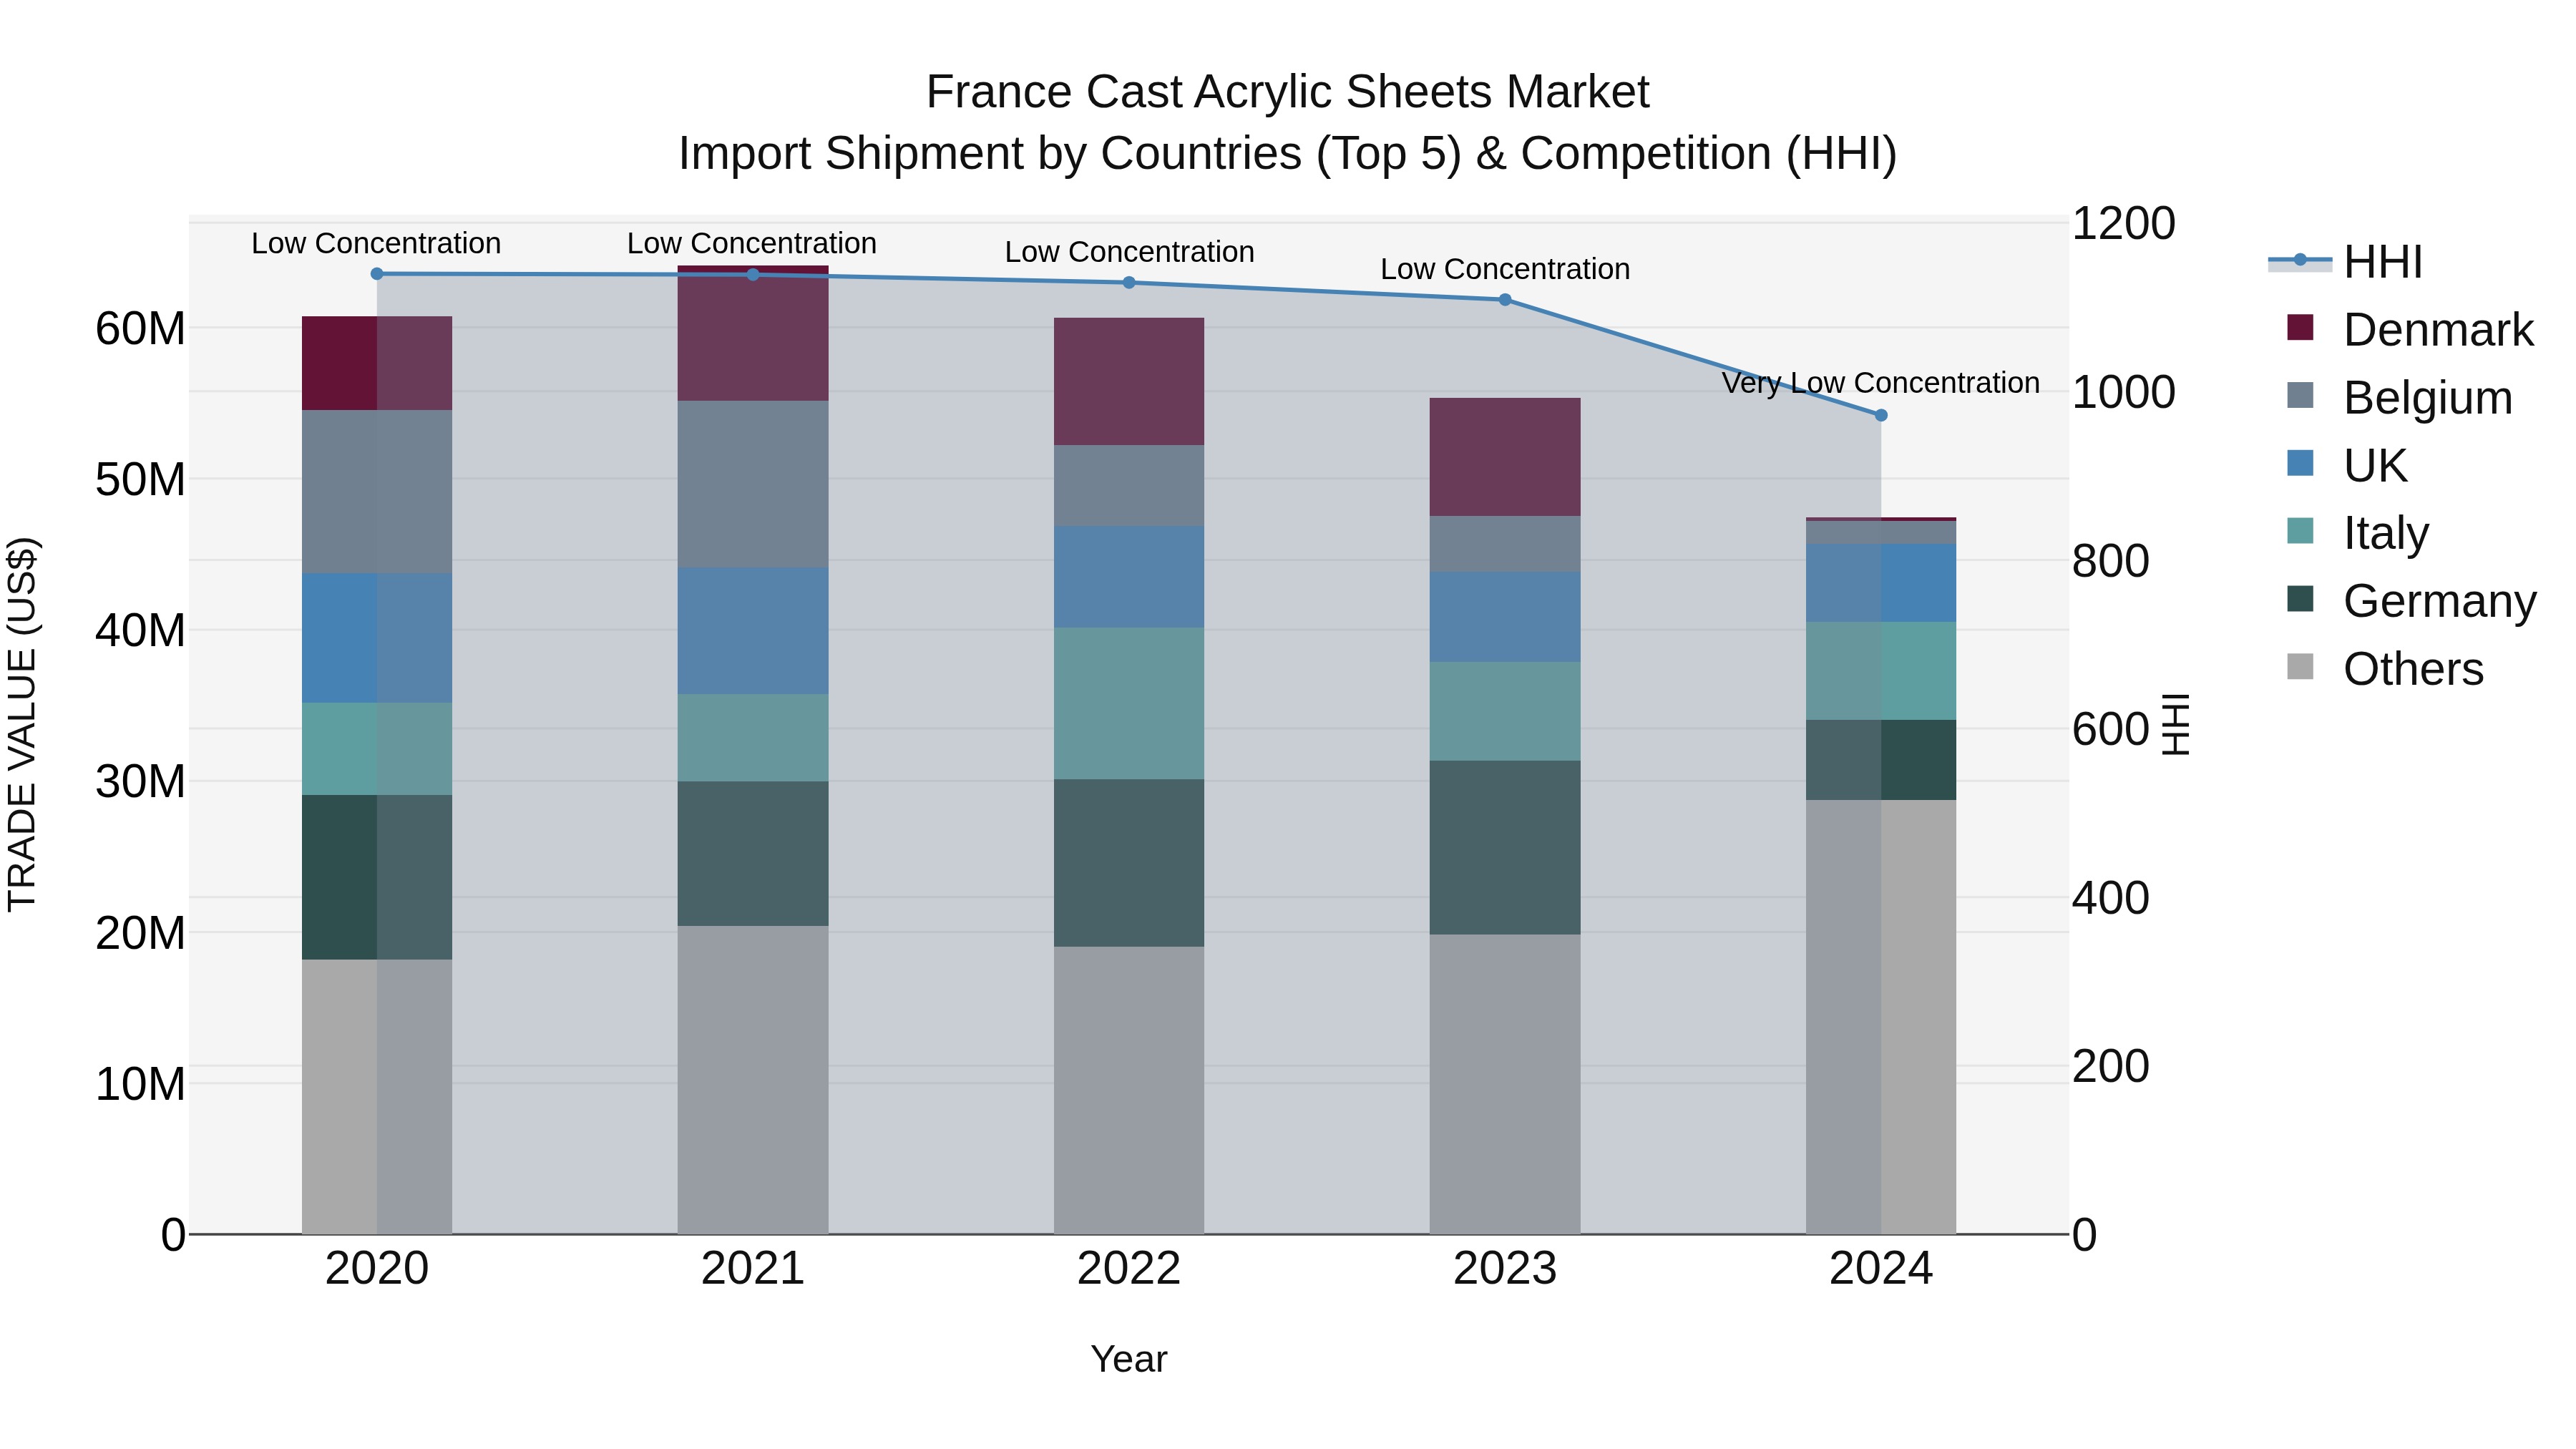Click the 2020 x-axis tick label
The height and width of the screenshot is (1449, 2576).
point(377,1269)
